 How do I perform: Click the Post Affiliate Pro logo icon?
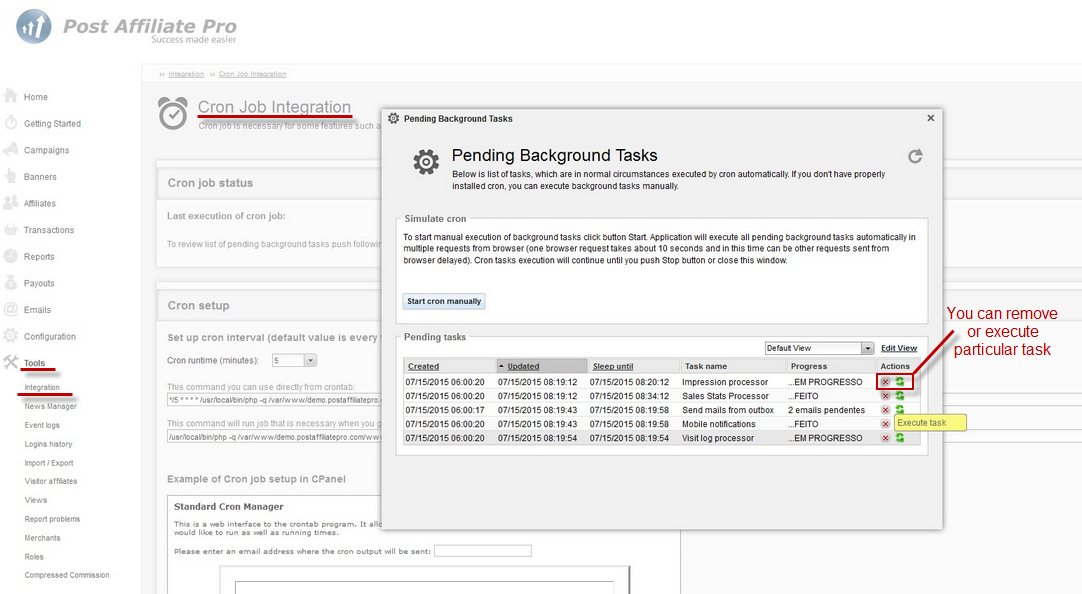pyautogui.click(x=34, y=26)
